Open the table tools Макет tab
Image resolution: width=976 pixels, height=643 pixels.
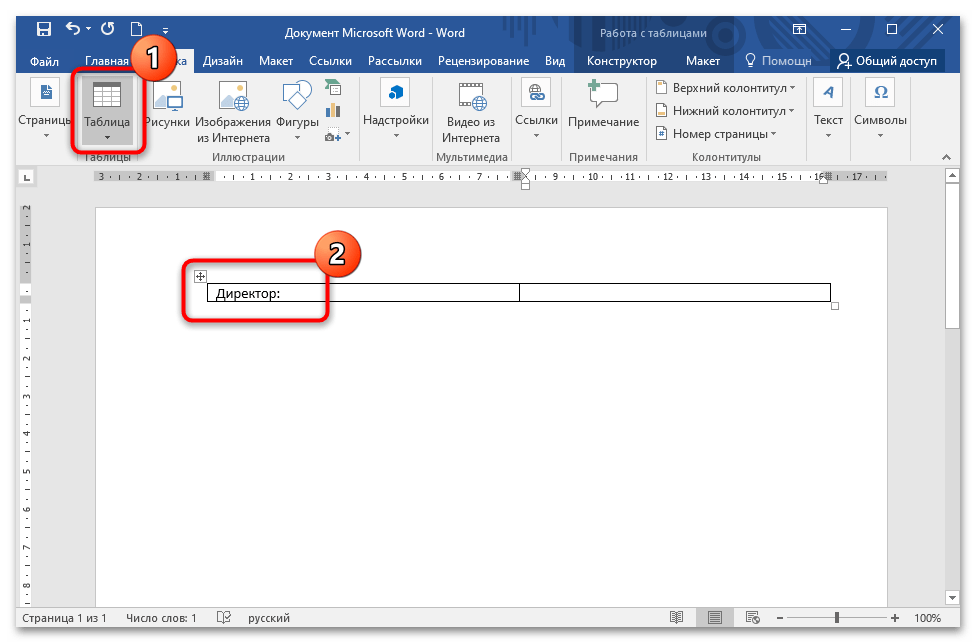pos(703,61)
